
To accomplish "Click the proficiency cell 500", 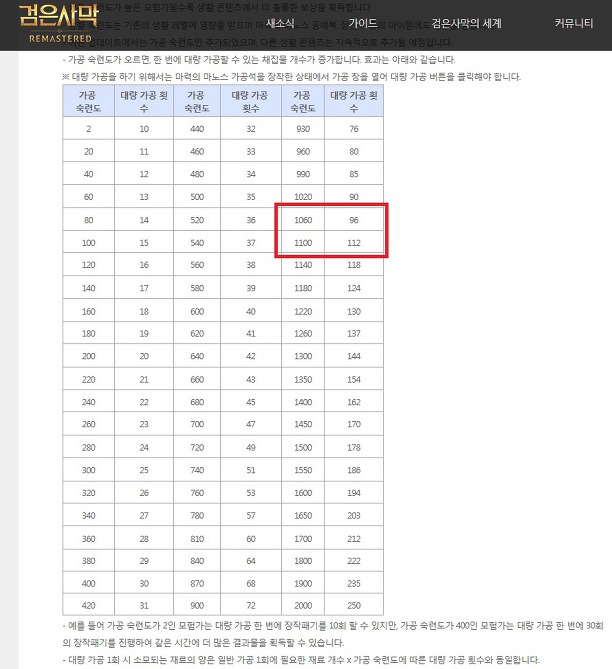I will click(x=197, y=197).
